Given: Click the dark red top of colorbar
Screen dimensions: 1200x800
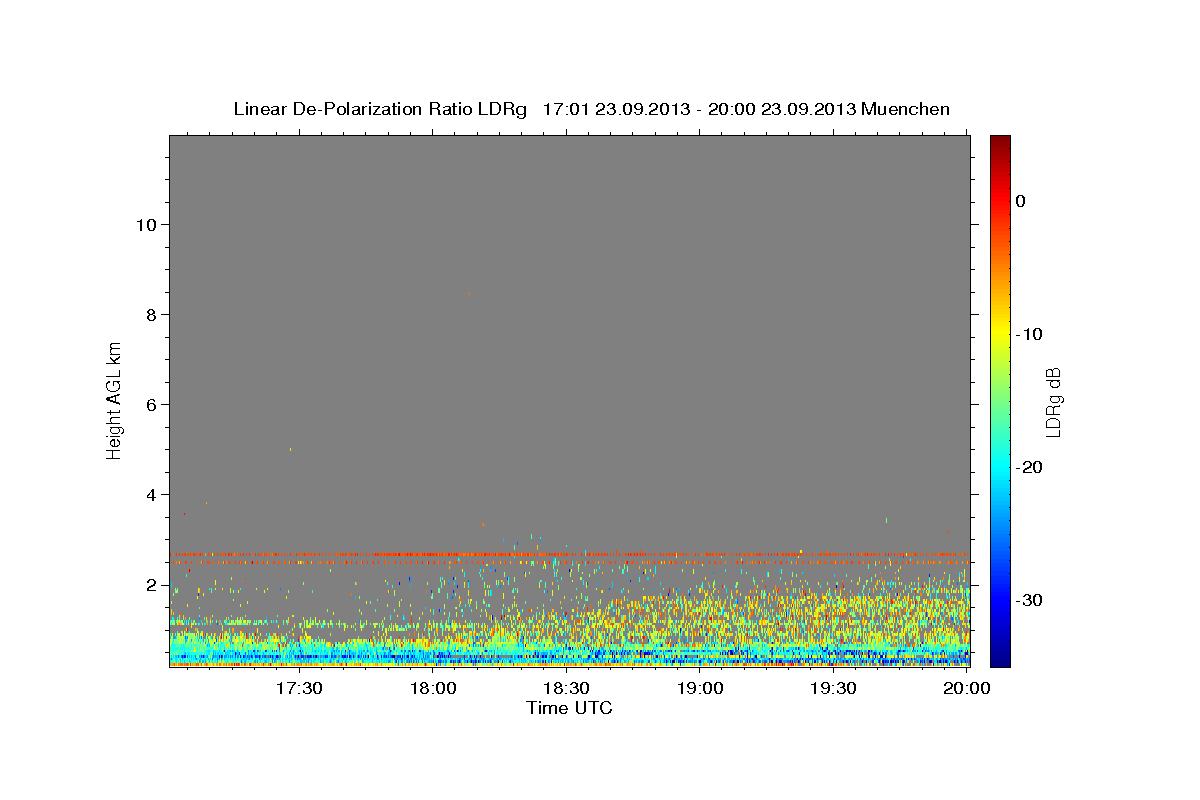Looking at the screenshot, I should coord(1000,145).
